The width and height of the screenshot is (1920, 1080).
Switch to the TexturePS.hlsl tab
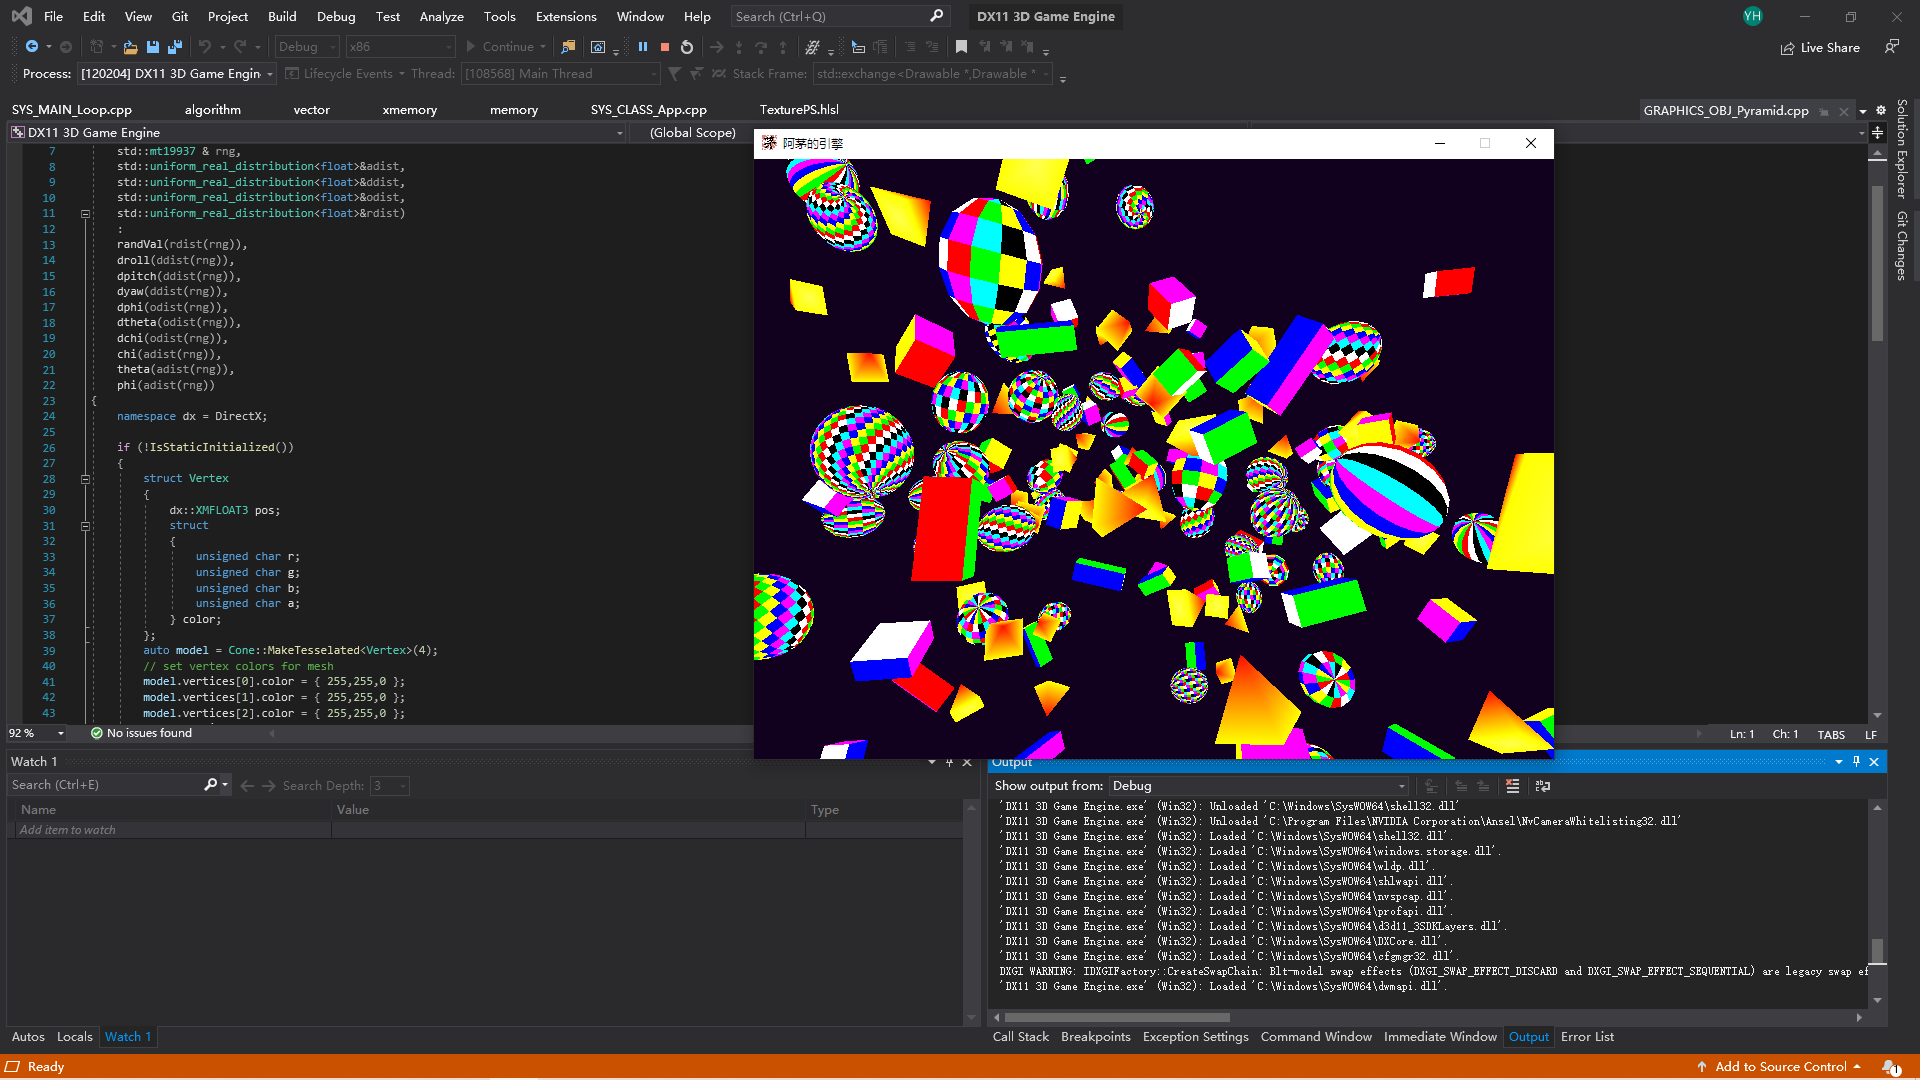798,110
